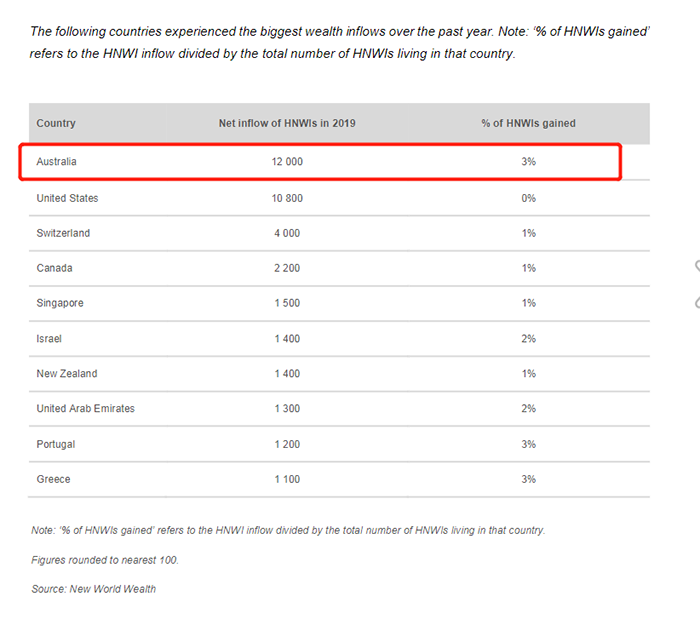Click the Greece country cell
Screen dimensions: 700x625
(x=54, y=479)
